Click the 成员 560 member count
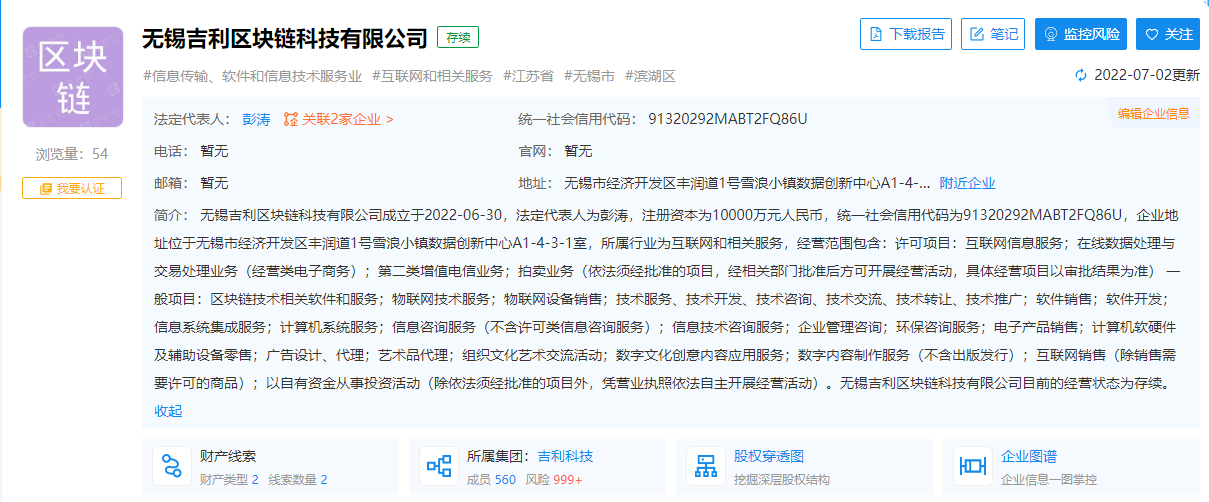This screenshot has width=1209, height=502. [x=492, y=480]
